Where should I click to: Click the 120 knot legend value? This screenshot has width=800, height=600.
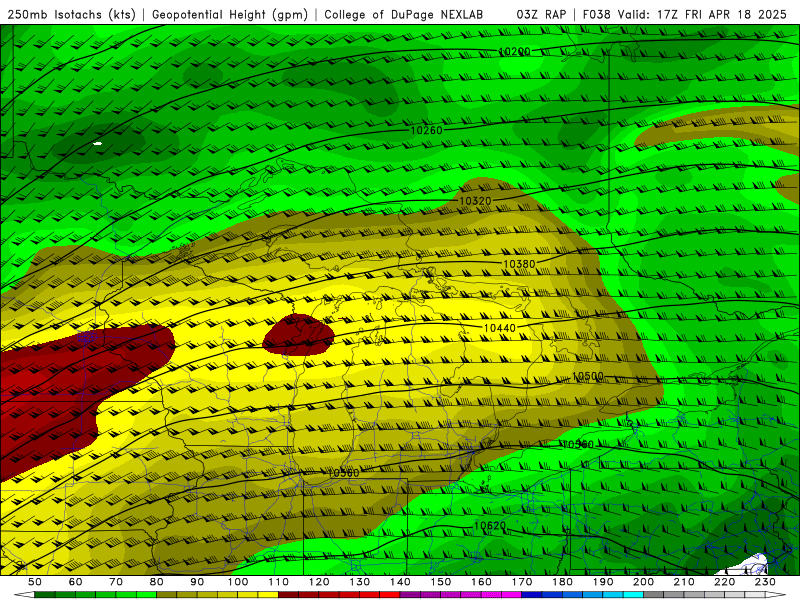319,582
